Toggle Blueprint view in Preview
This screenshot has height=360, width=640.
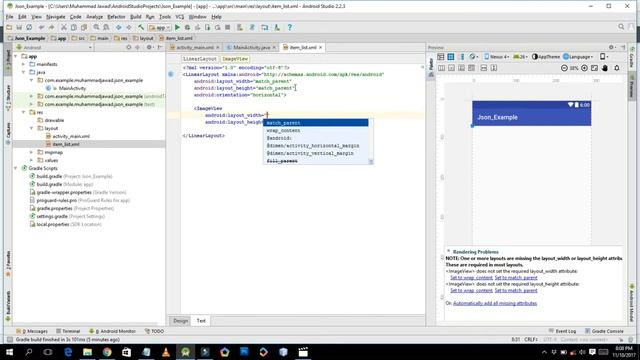click(451, 57)
